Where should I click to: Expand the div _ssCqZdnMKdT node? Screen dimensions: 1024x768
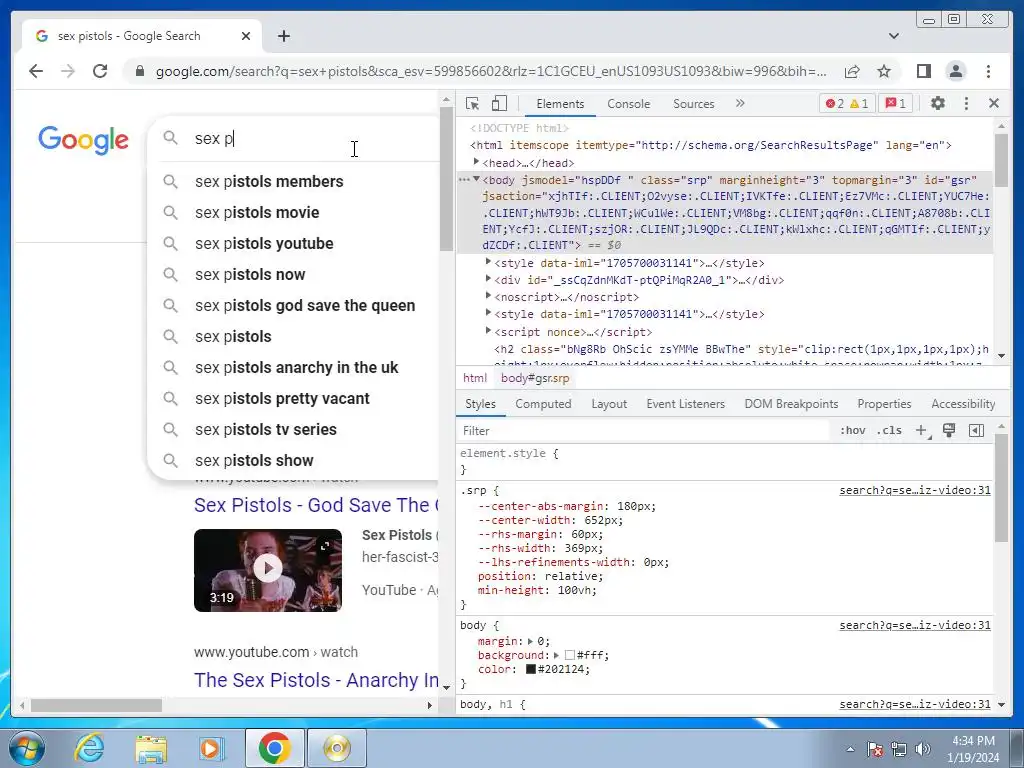(488, 279)
